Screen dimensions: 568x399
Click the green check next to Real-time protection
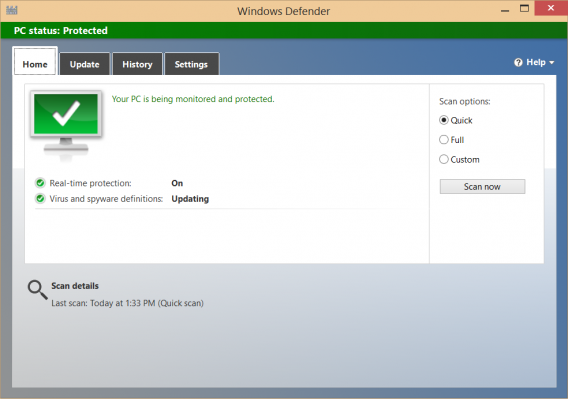tap(40, 183)
